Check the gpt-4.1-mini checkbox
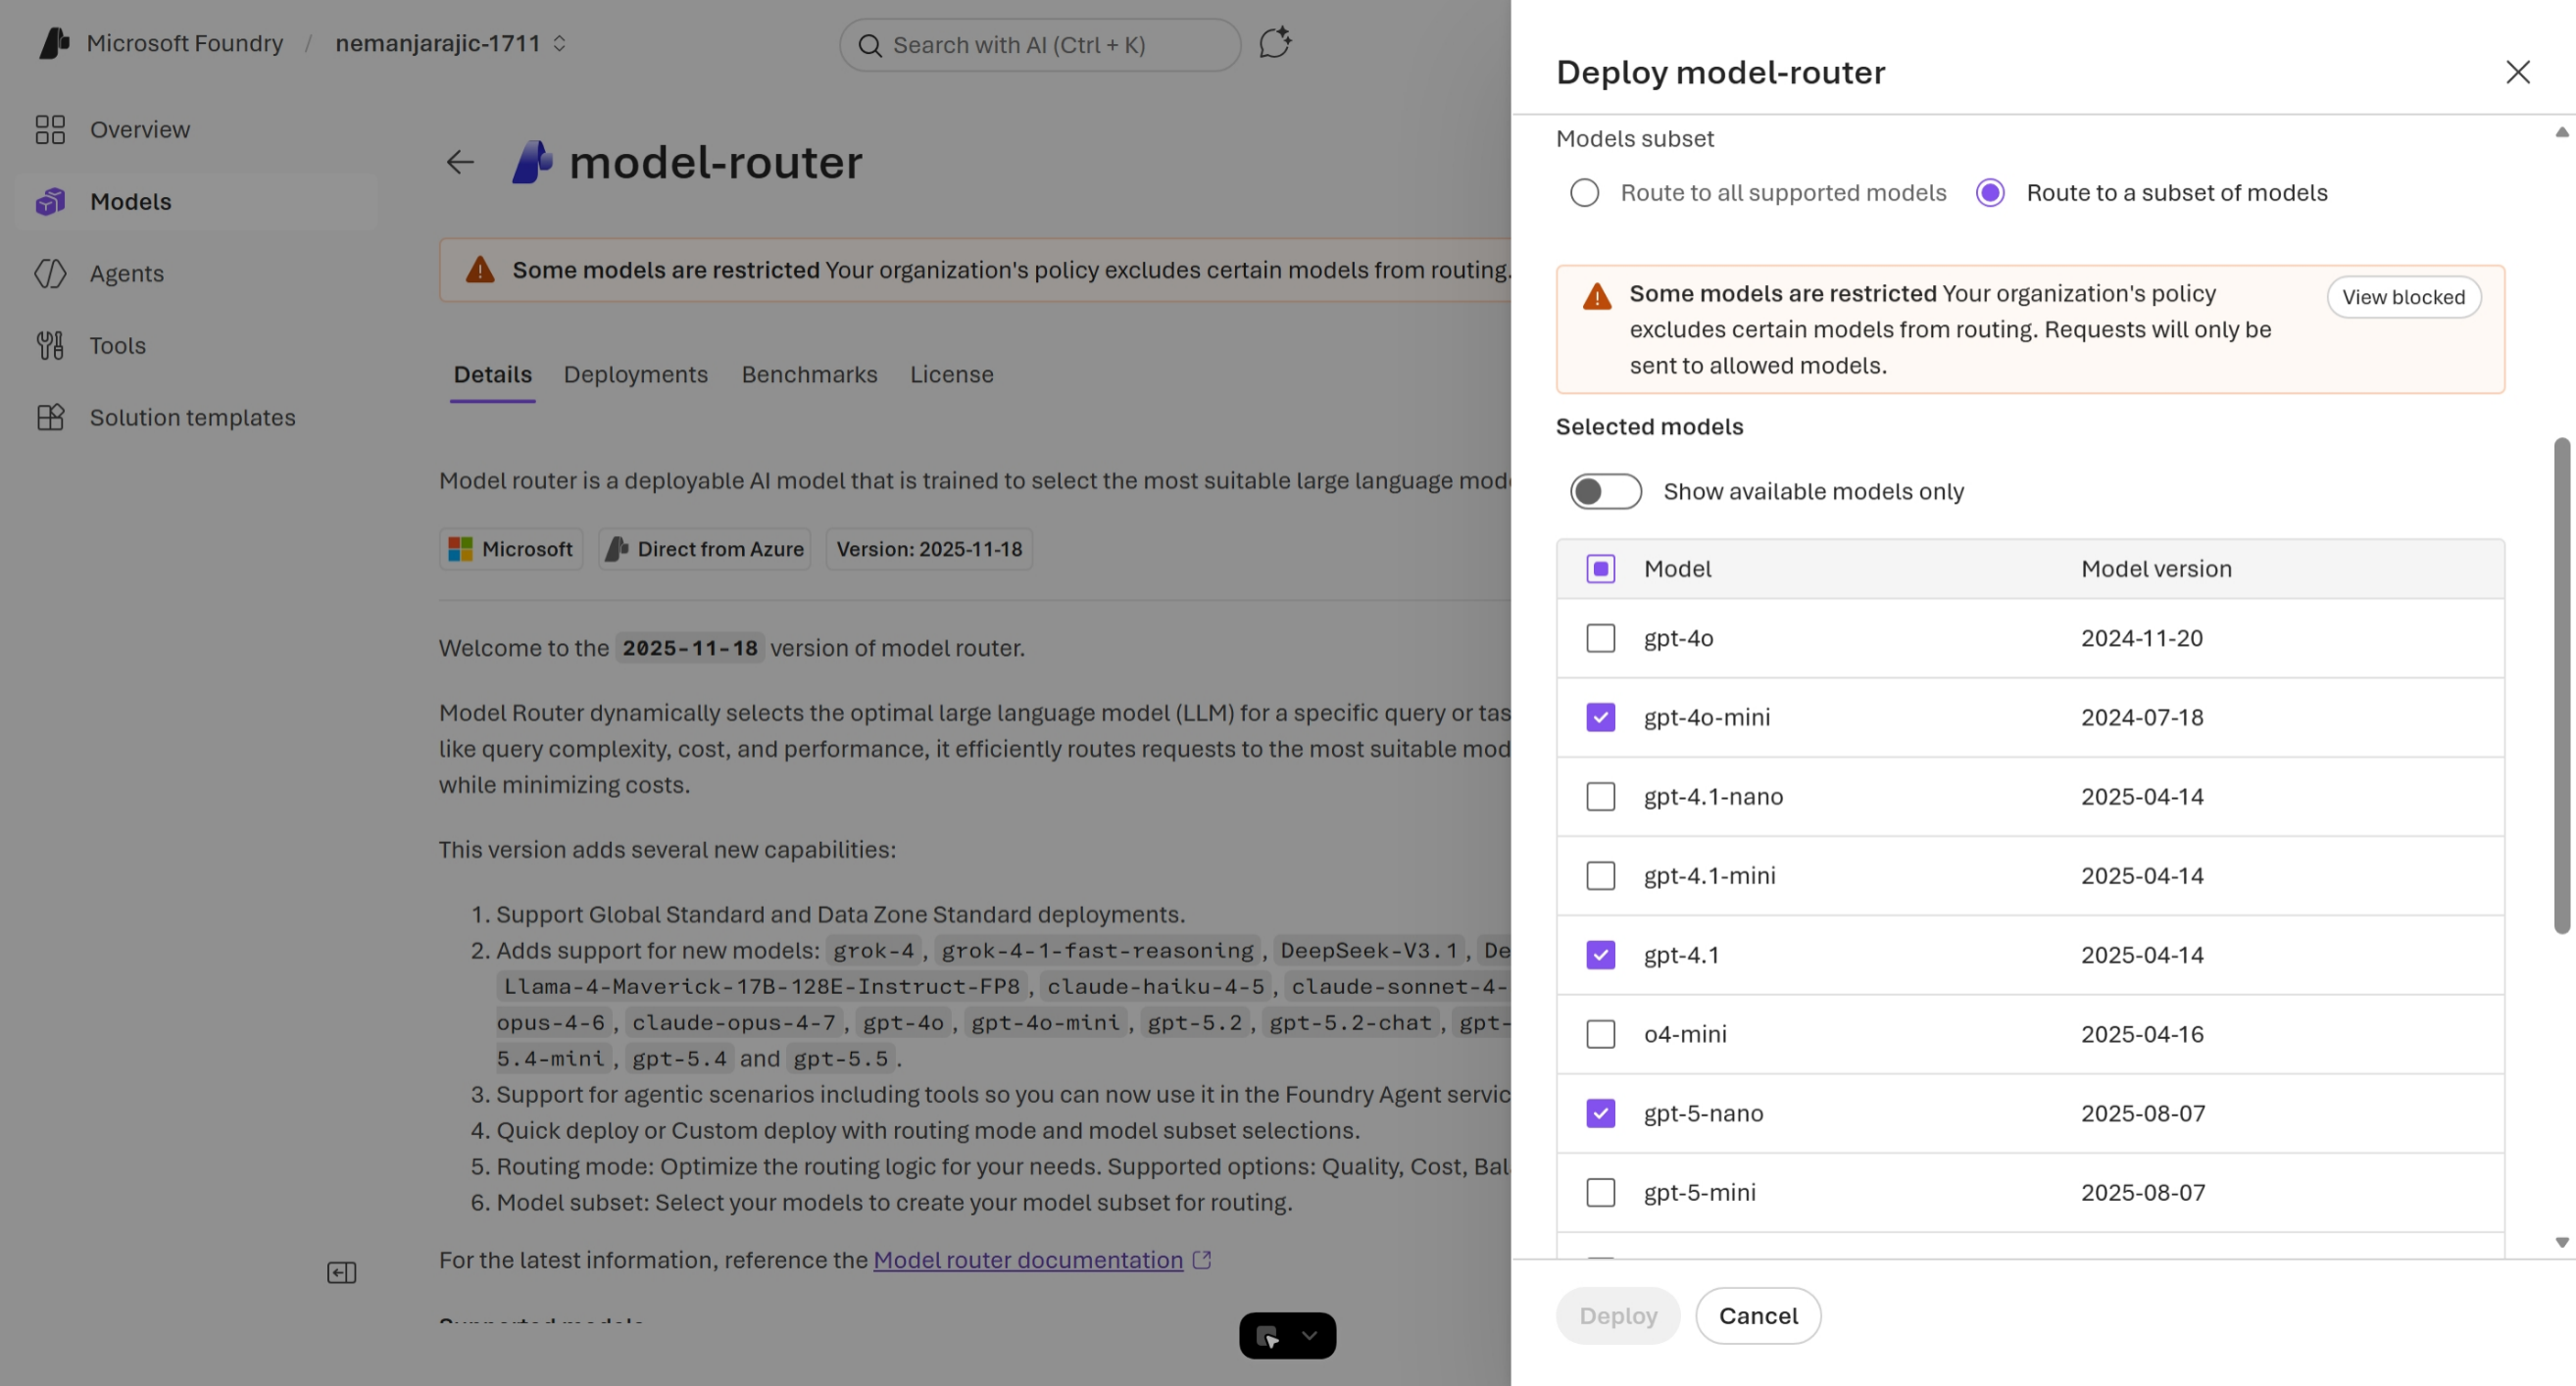 [x=1601, y=876]
